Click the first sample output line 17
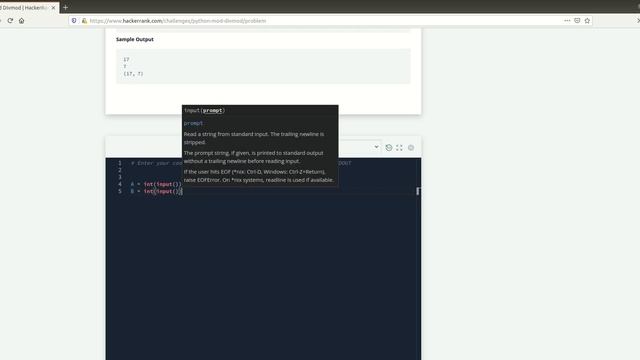The width and height of the screenshot is (640, 360). 126,59
